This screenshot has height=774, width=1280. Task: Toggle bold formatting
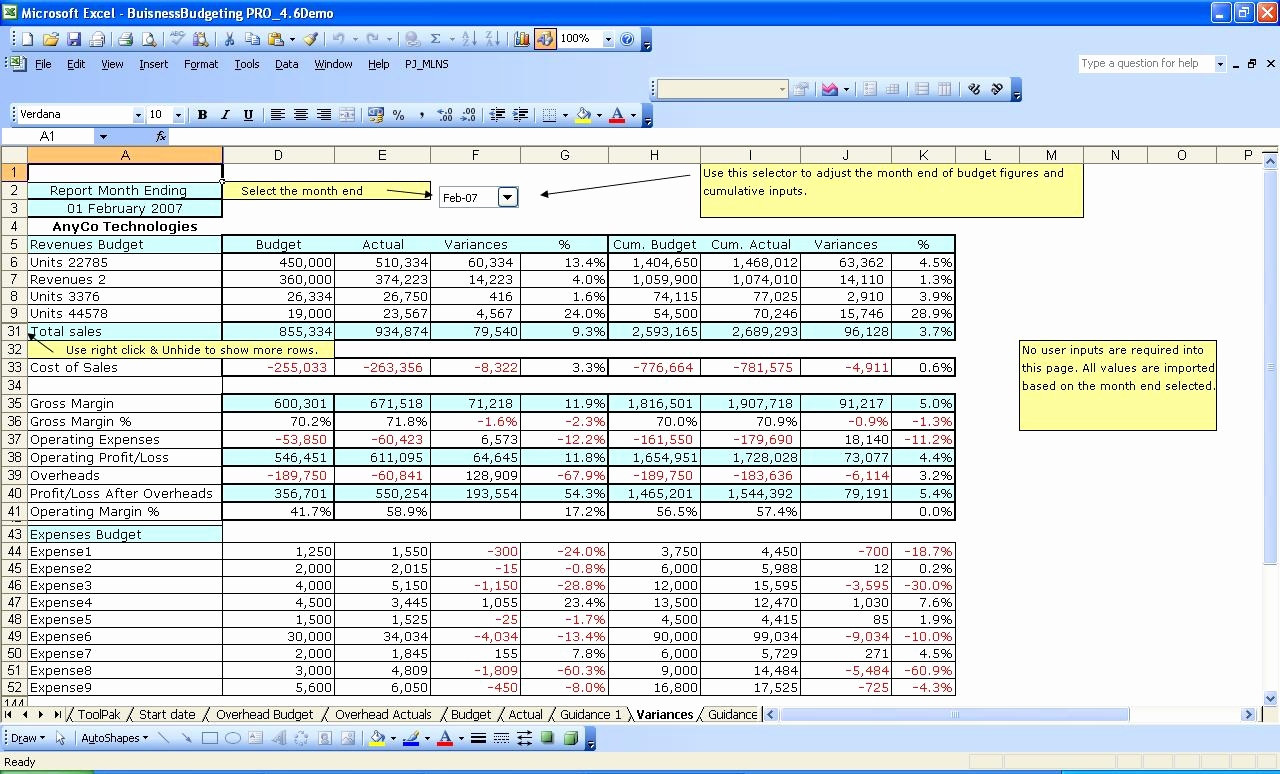(x=202, y=114)
